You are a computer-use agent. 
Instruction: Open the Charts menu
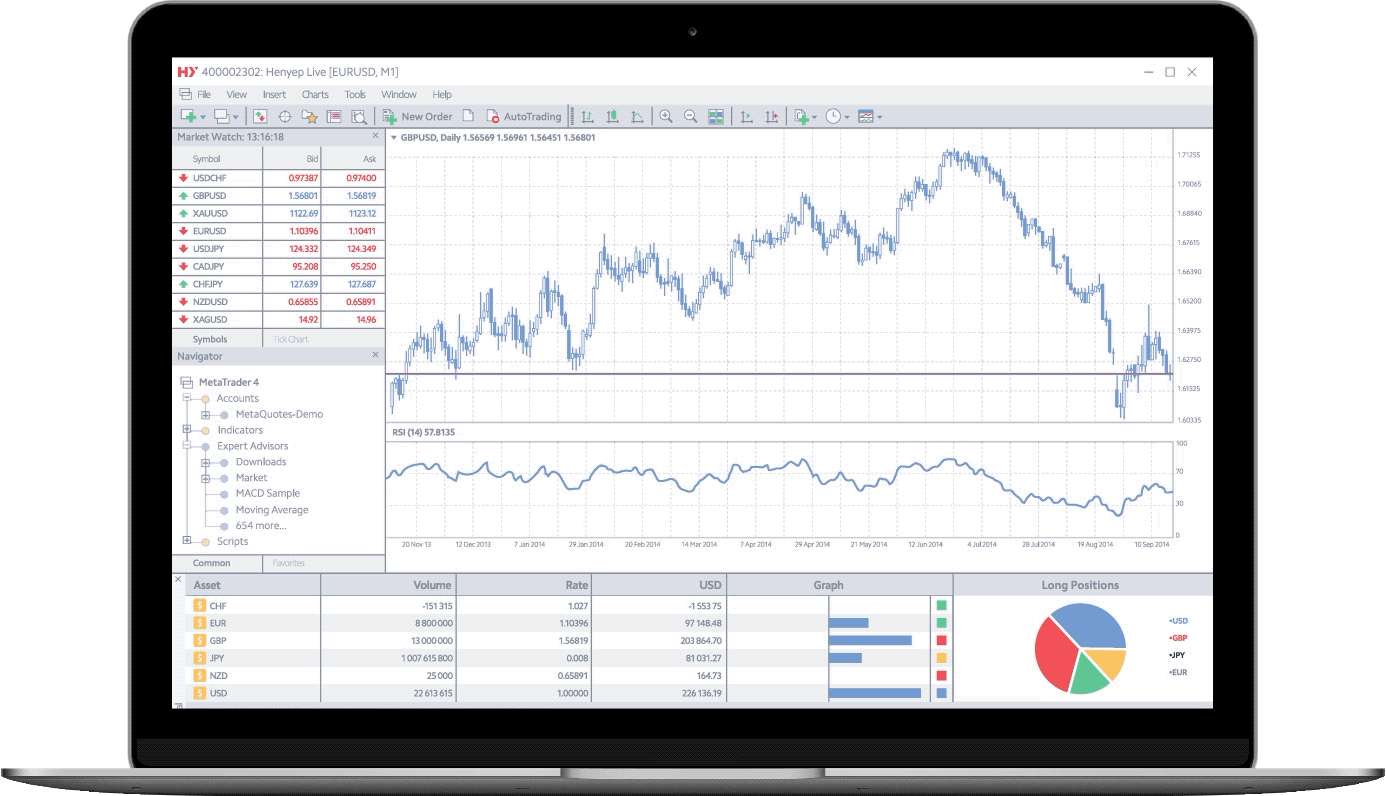(314, 93)
